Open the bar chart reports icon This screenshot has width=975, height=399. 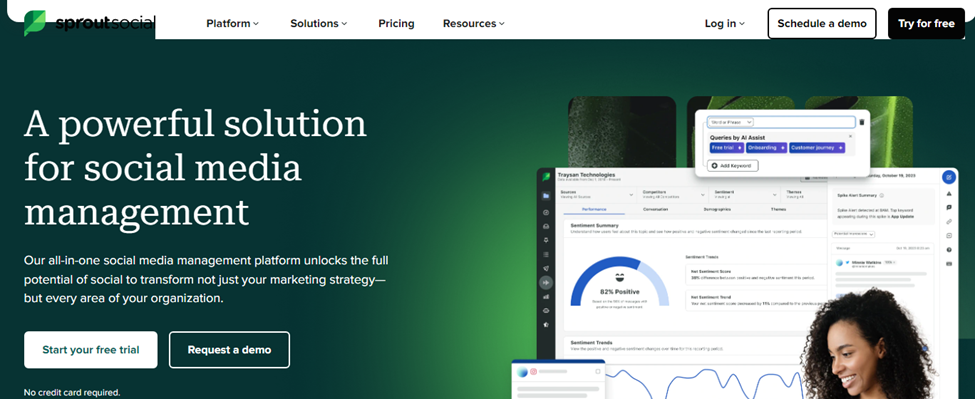[546, 297]
